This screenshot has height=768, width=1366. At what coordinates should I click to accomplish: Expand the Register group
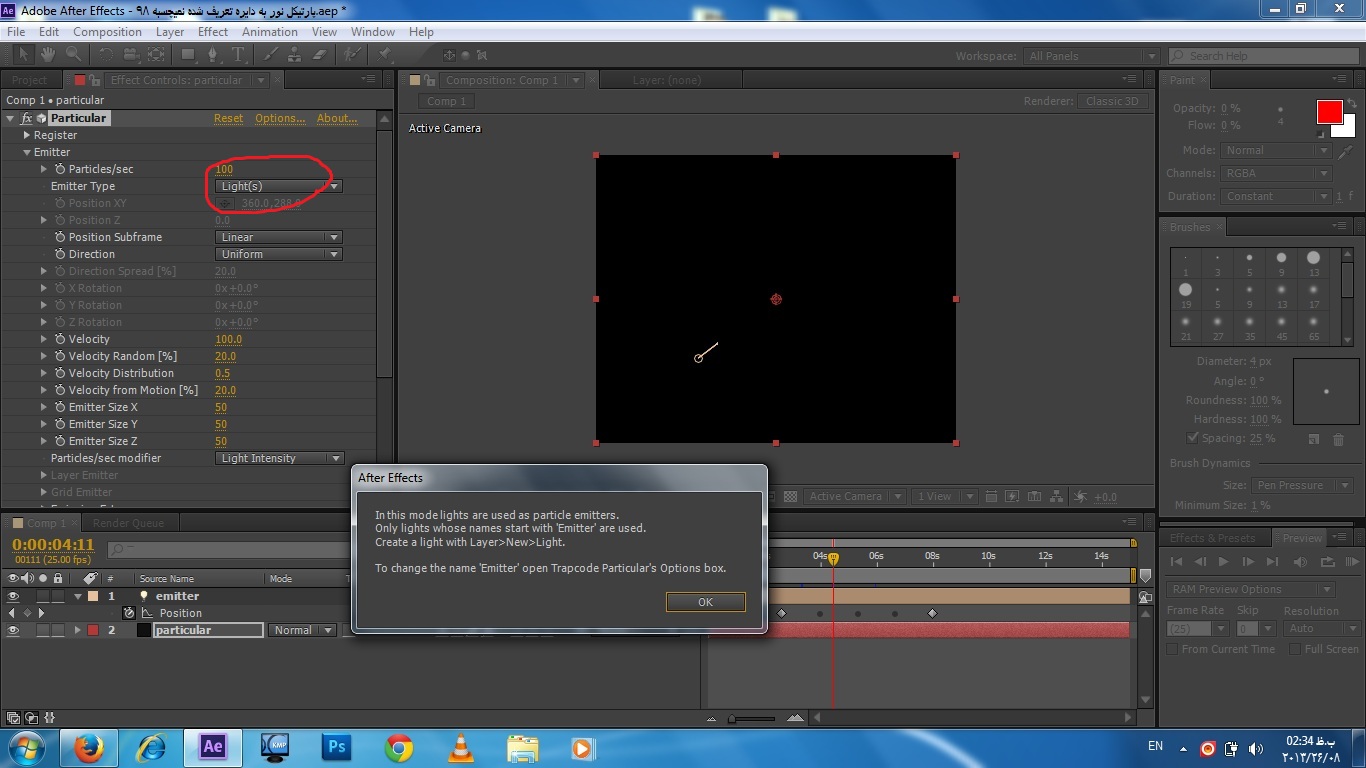27,135
